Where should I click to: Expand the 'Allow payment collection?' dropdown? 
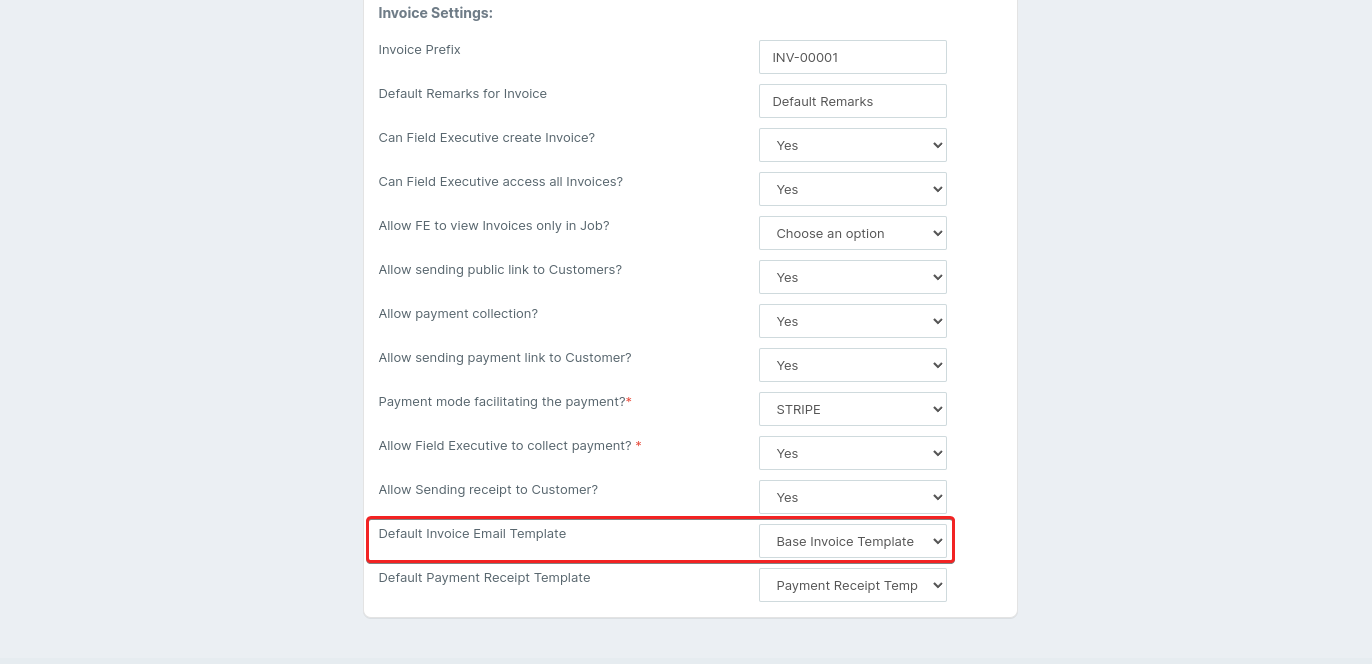(852, 321)
